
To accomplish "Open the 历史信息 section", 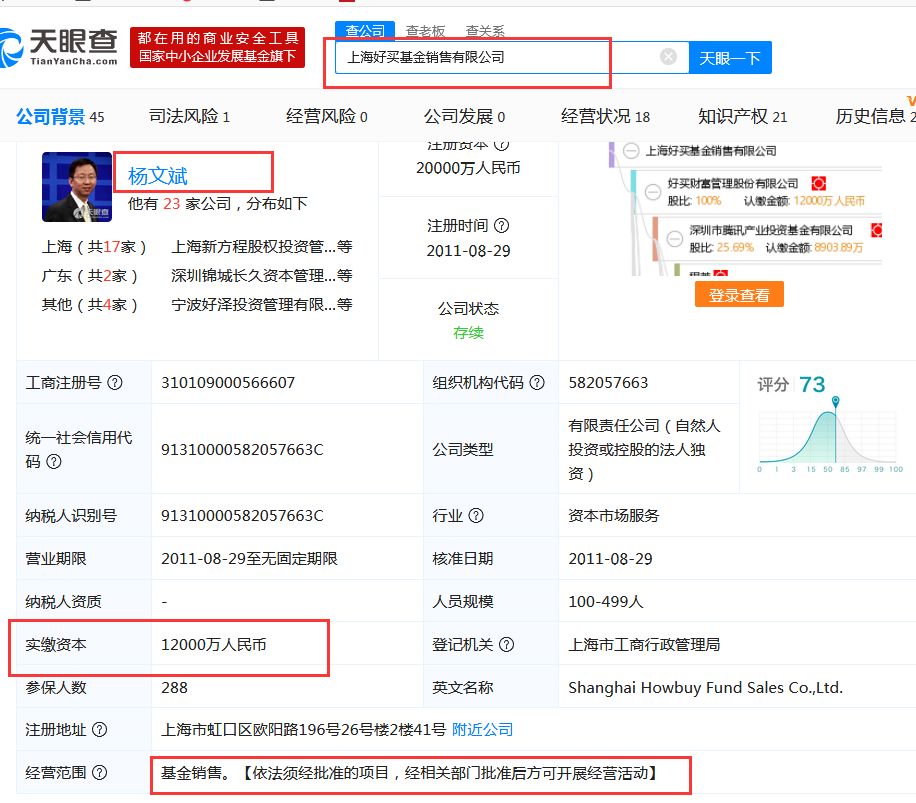I will point(875,116).
